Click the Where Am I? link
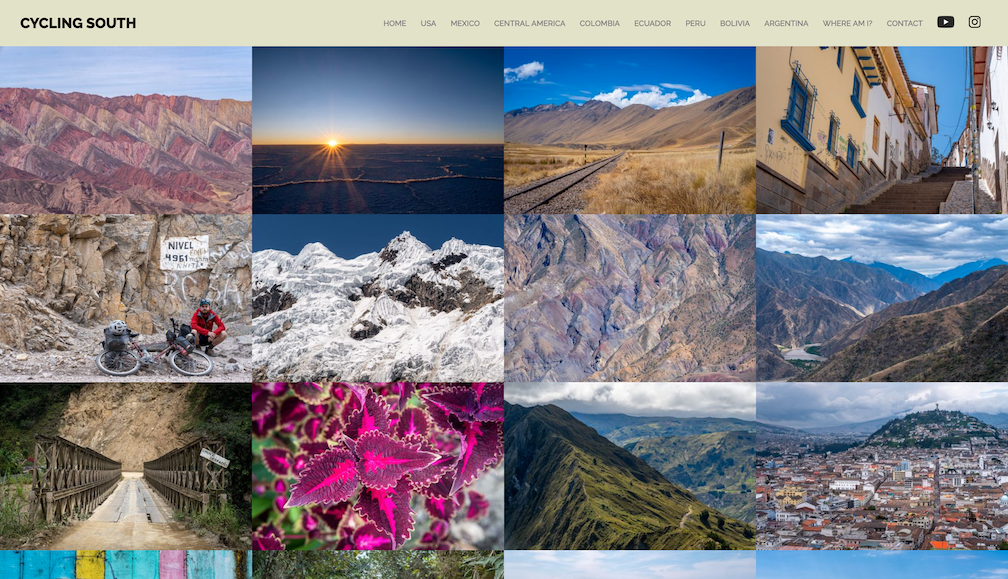The image size is (1008, 579). tap(847, 23)
